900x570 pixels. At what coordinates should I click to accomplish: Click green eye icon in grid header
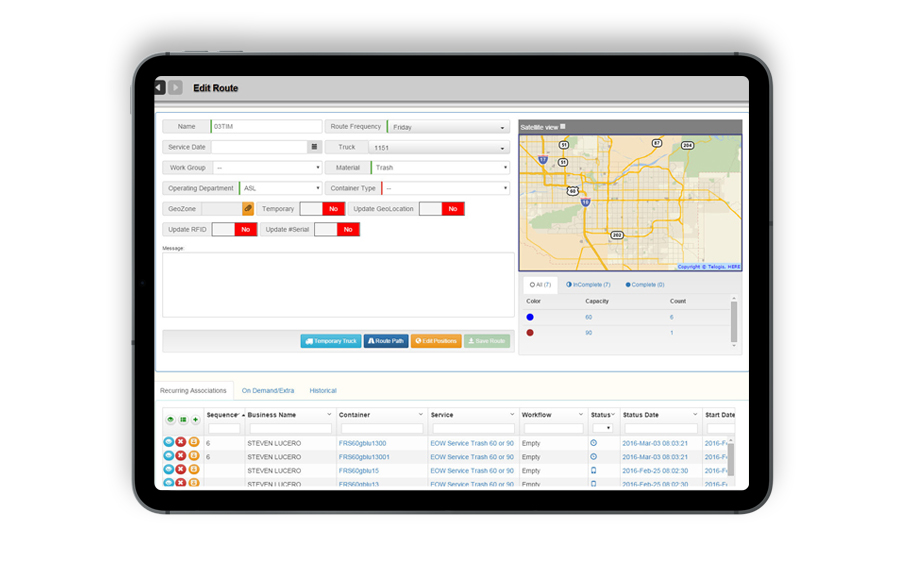tap(170, 420)
